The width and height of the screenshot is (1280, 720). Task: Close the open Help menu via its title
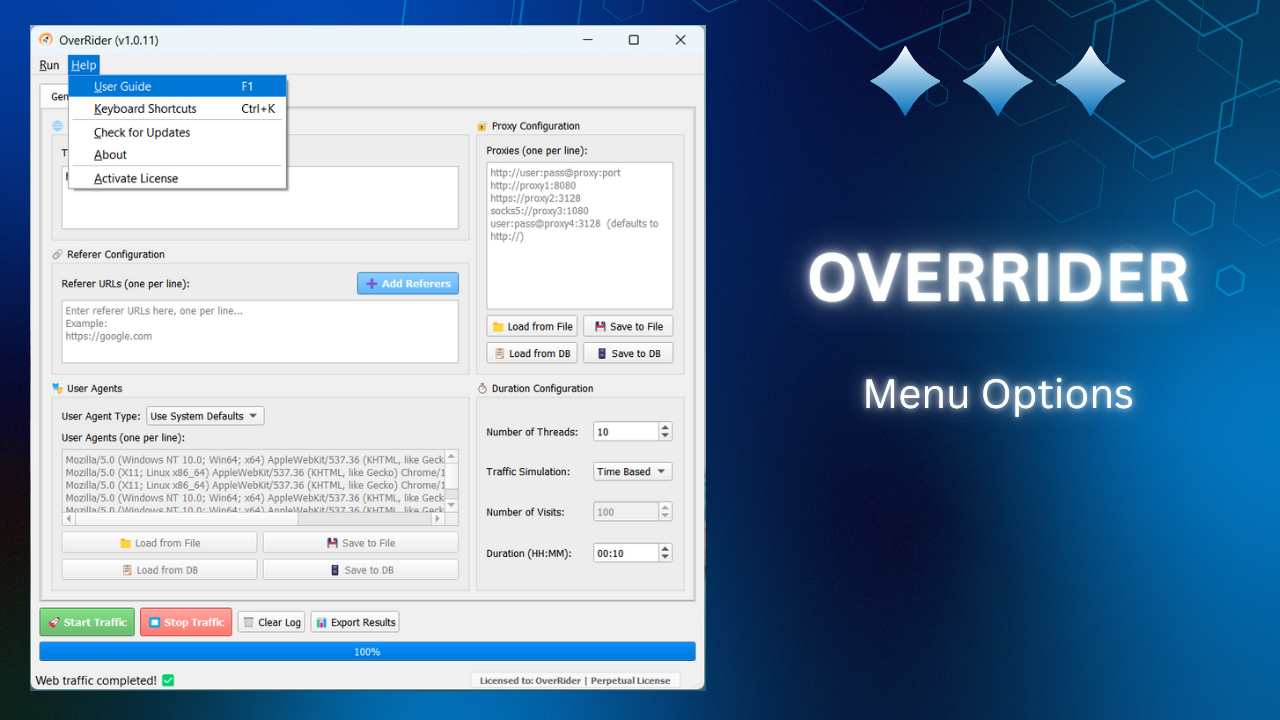84,65
